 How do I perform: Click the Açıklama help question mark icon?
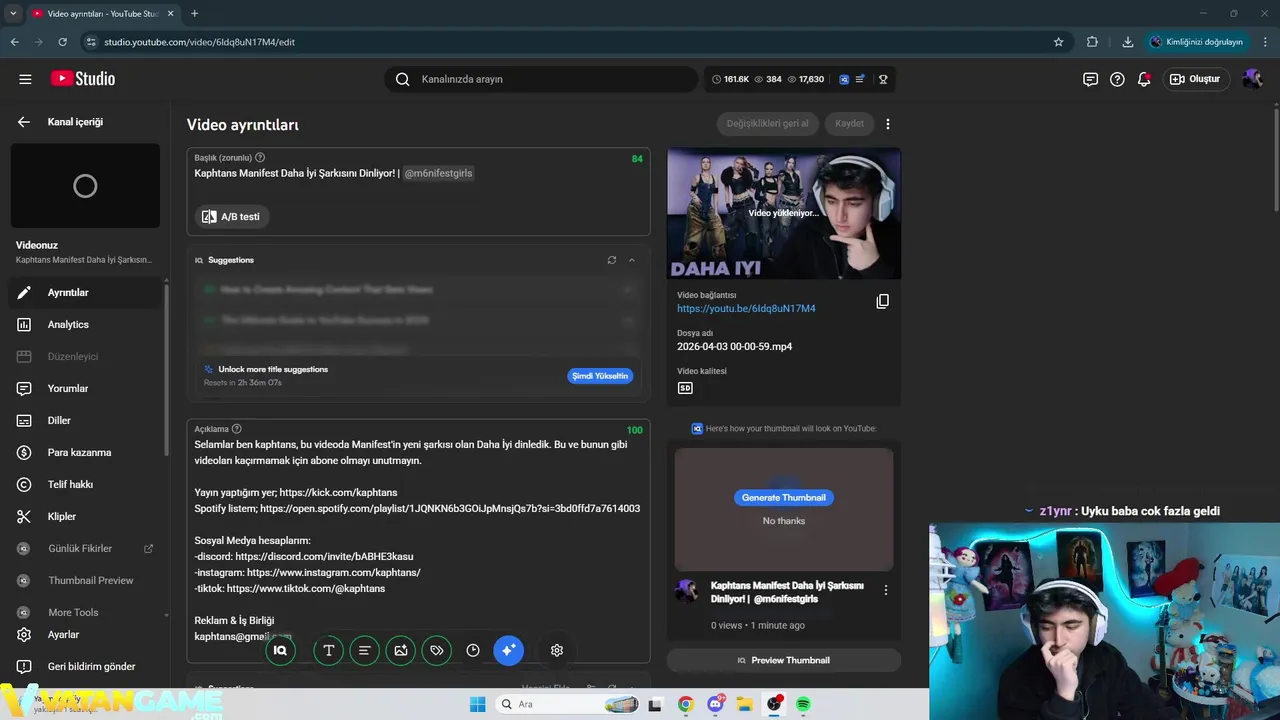[x=237, y=429]
